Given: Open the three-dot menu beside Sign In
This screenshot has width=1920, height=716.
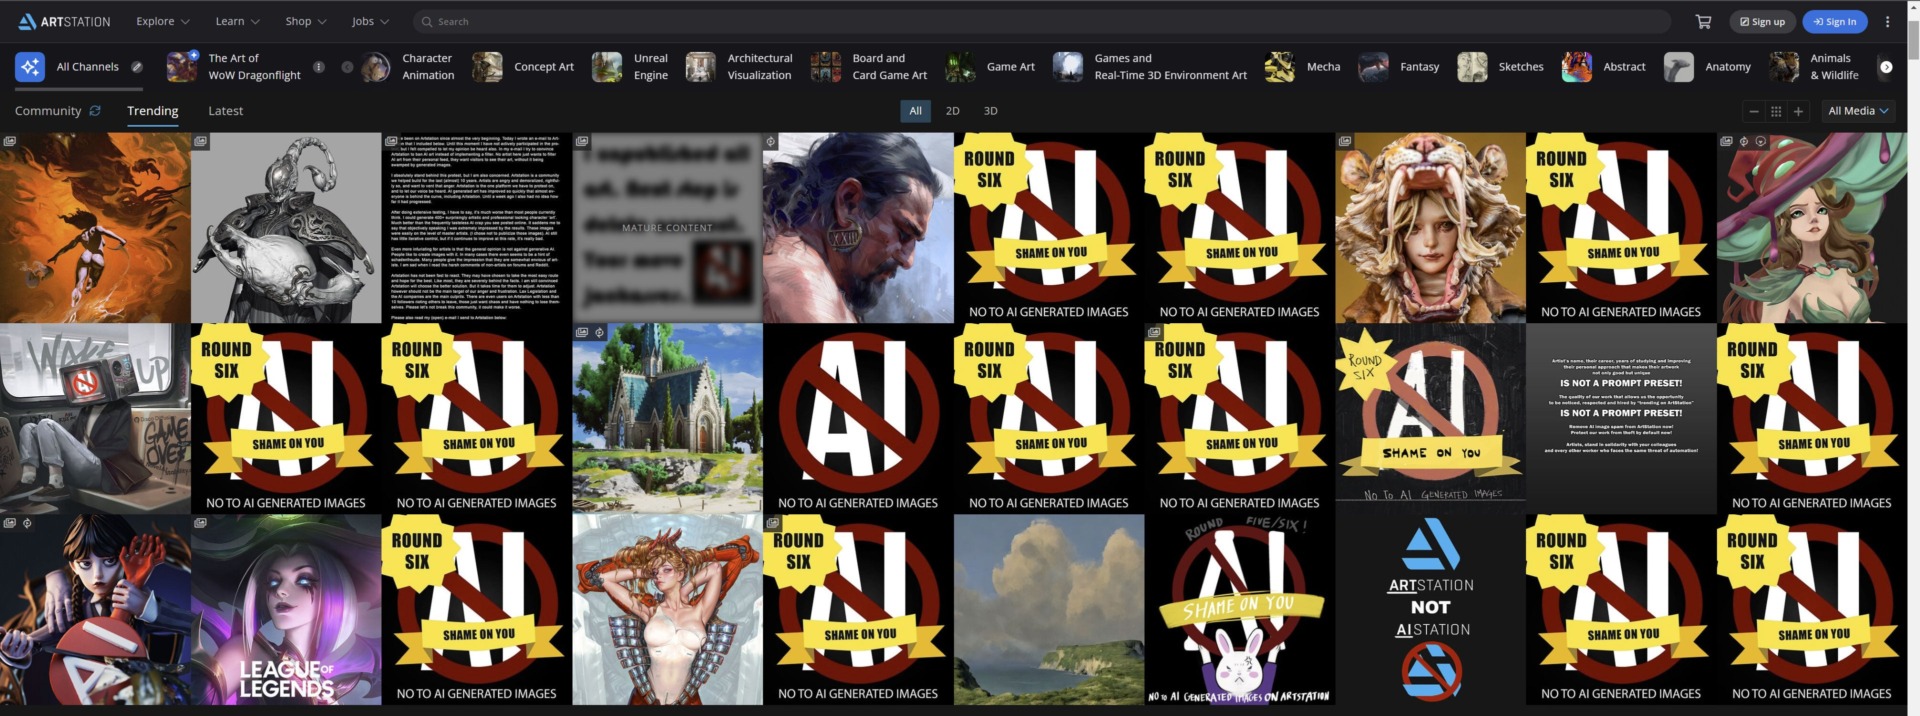Looking at the screenshot, I should (x=1887, y=21).
